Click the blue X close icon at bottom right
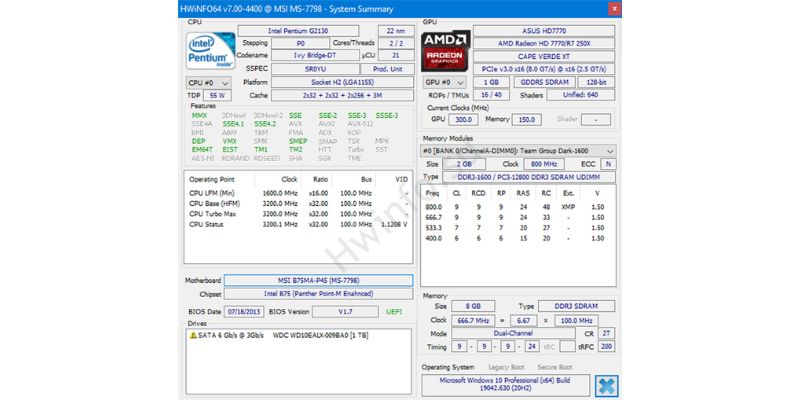The image size is (800, 400). pos(607,386)
